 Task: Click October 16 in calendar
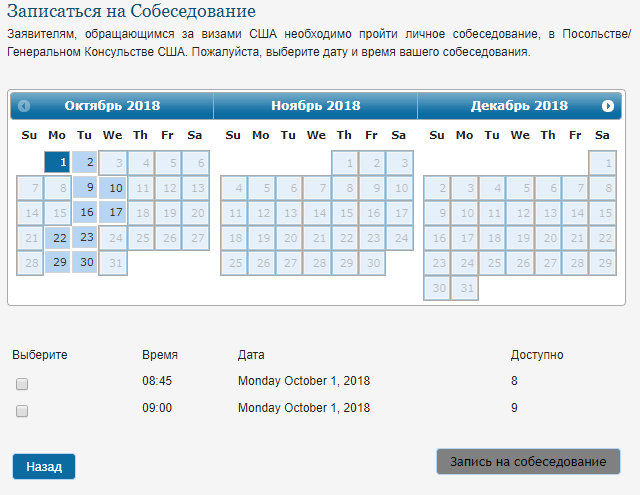[x=85, y=212]
